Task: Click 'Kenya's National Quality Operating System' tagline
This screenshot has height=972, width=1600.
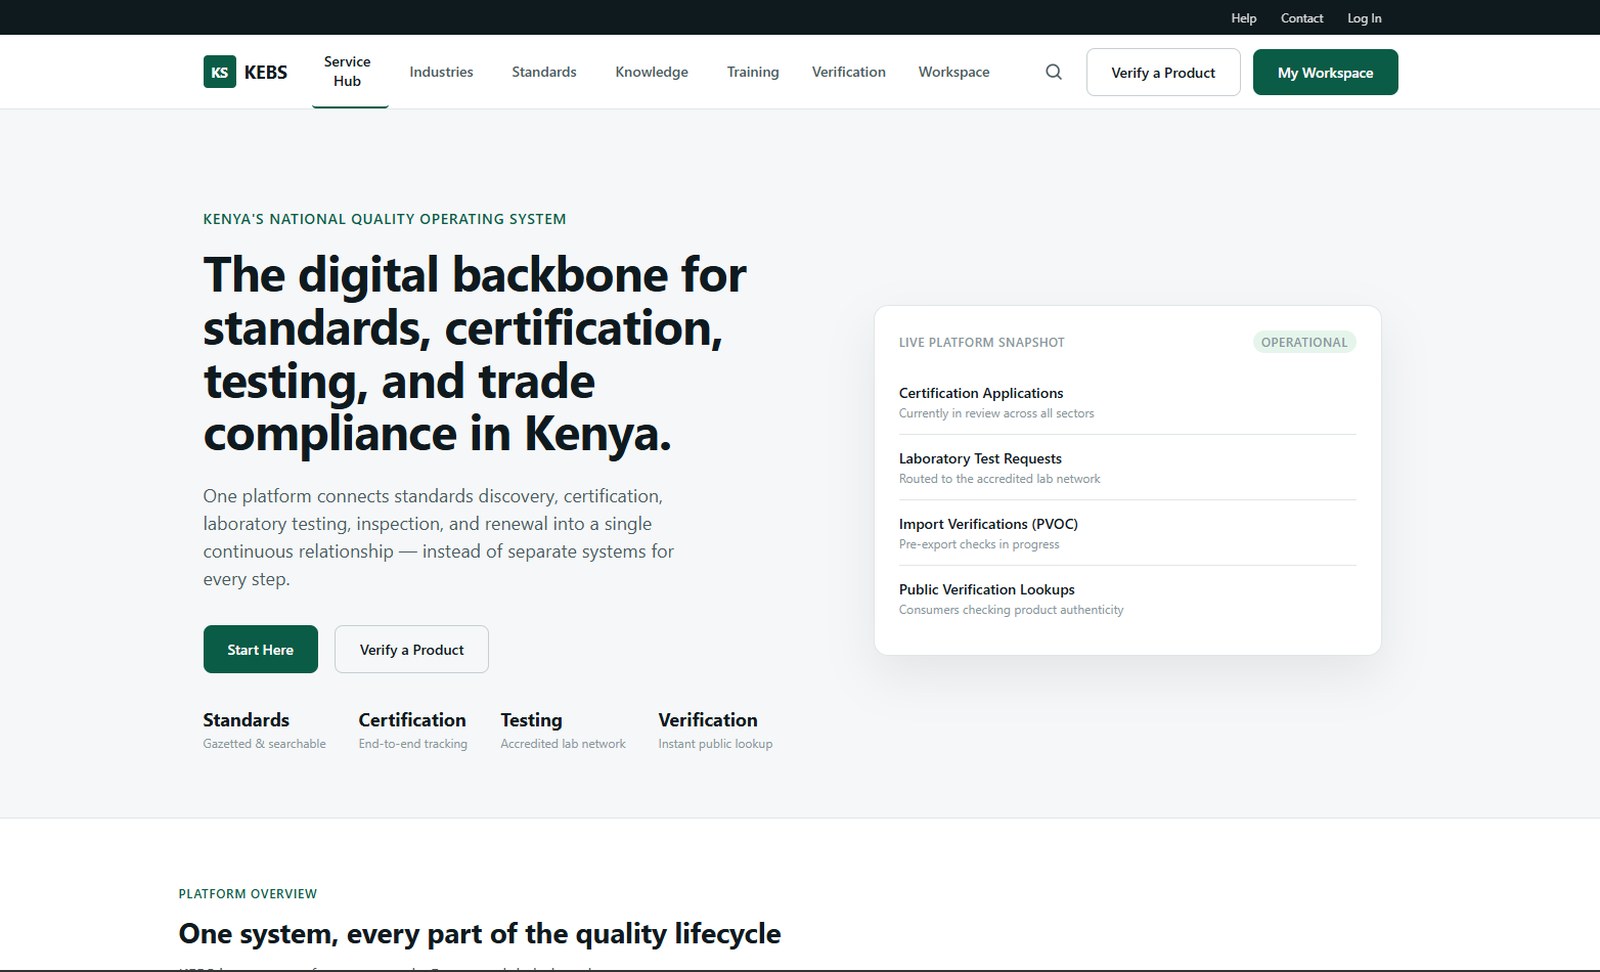Action: click(x=385, y=219)
